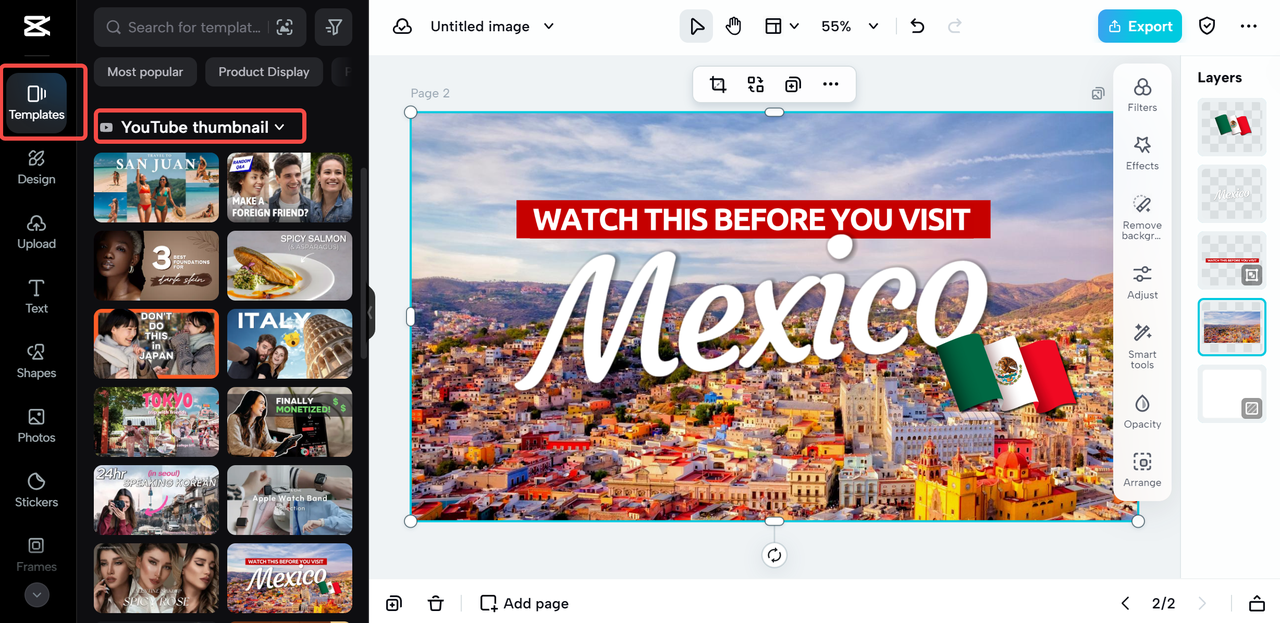Click Add page button

[525, 603]
